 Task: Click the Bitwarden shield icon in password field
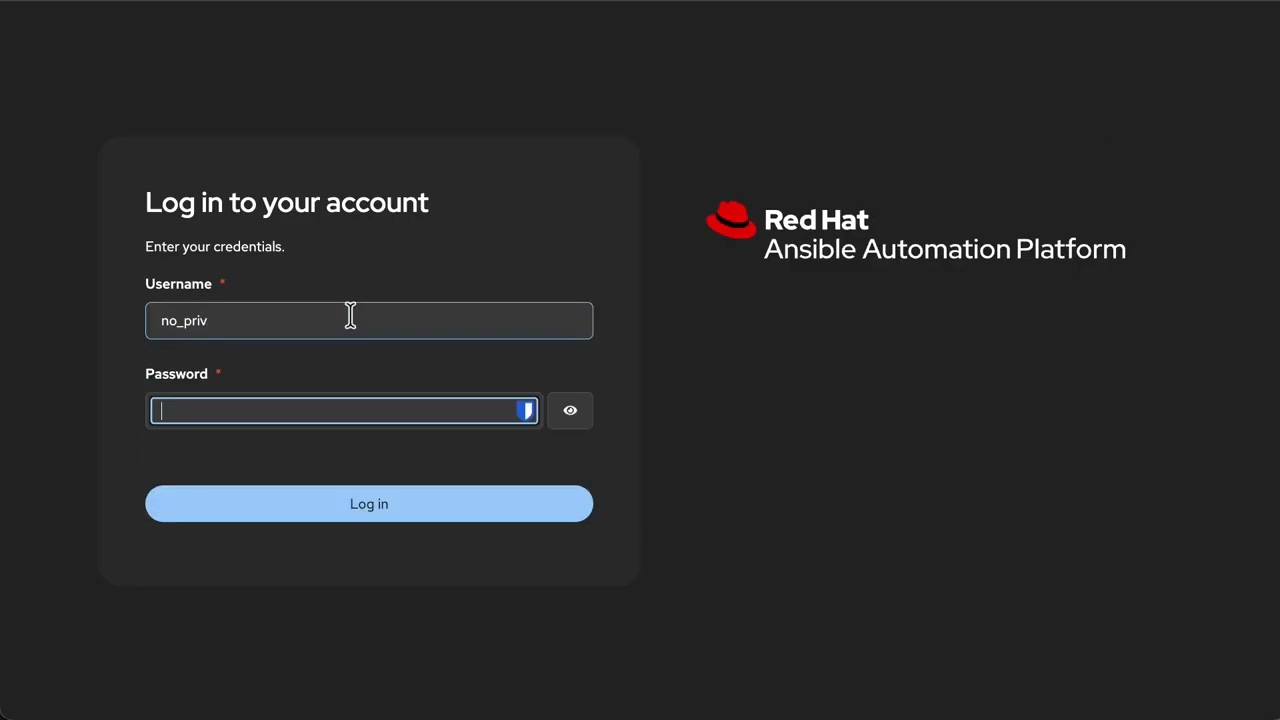click(x=525, y=411)
